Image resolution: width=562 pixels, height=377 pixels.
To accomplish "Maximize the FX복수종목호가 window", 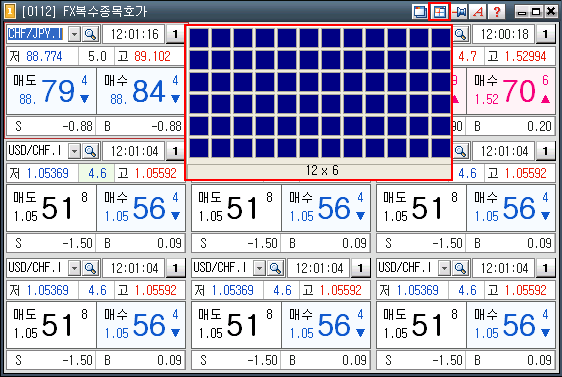I will pos(536,12).
